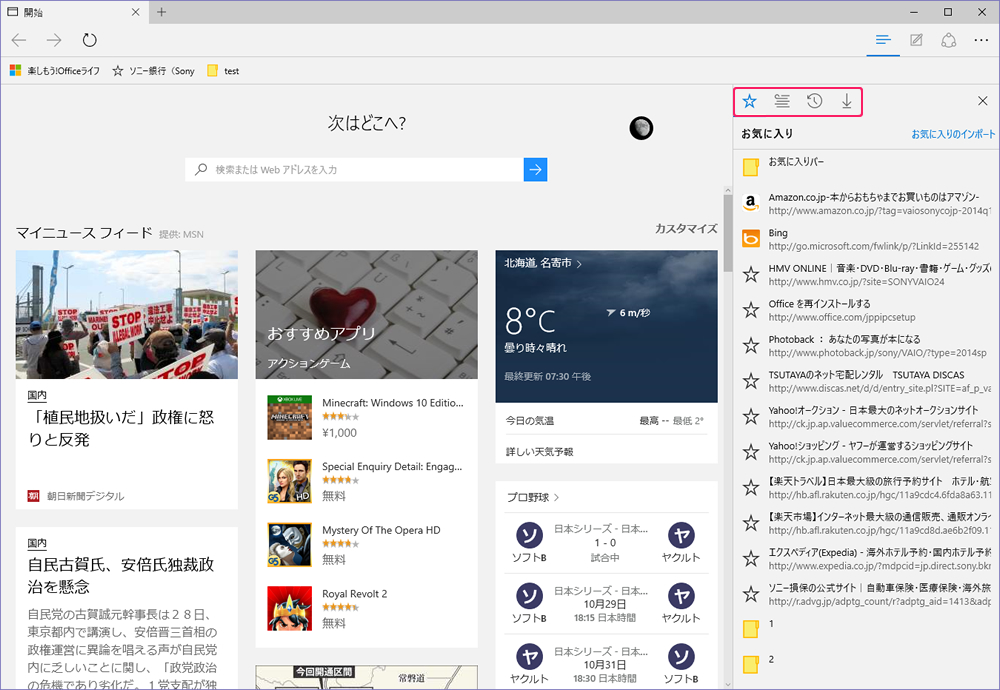Switch to the History clock tab
This screenshot has width=1000, height=690.
tap(814, 101)
